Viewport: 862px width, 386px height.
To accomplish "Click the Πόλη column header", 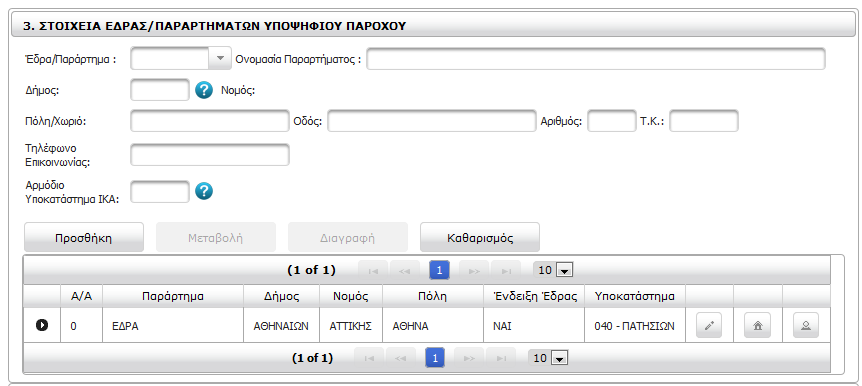I will (x=433, y=296).
